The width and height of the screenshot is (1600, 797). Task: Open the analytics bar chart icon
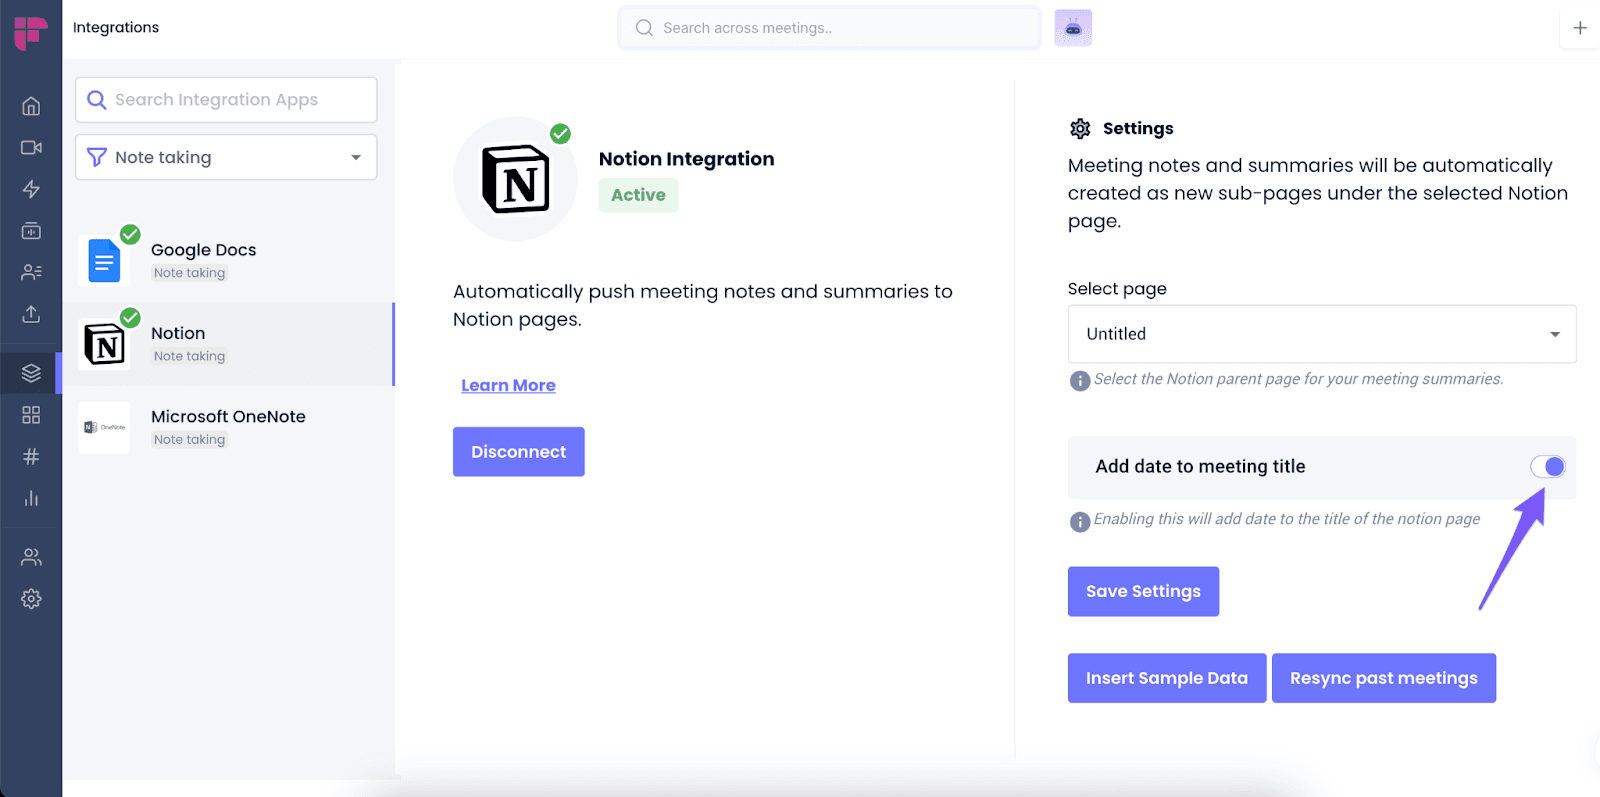31,498
